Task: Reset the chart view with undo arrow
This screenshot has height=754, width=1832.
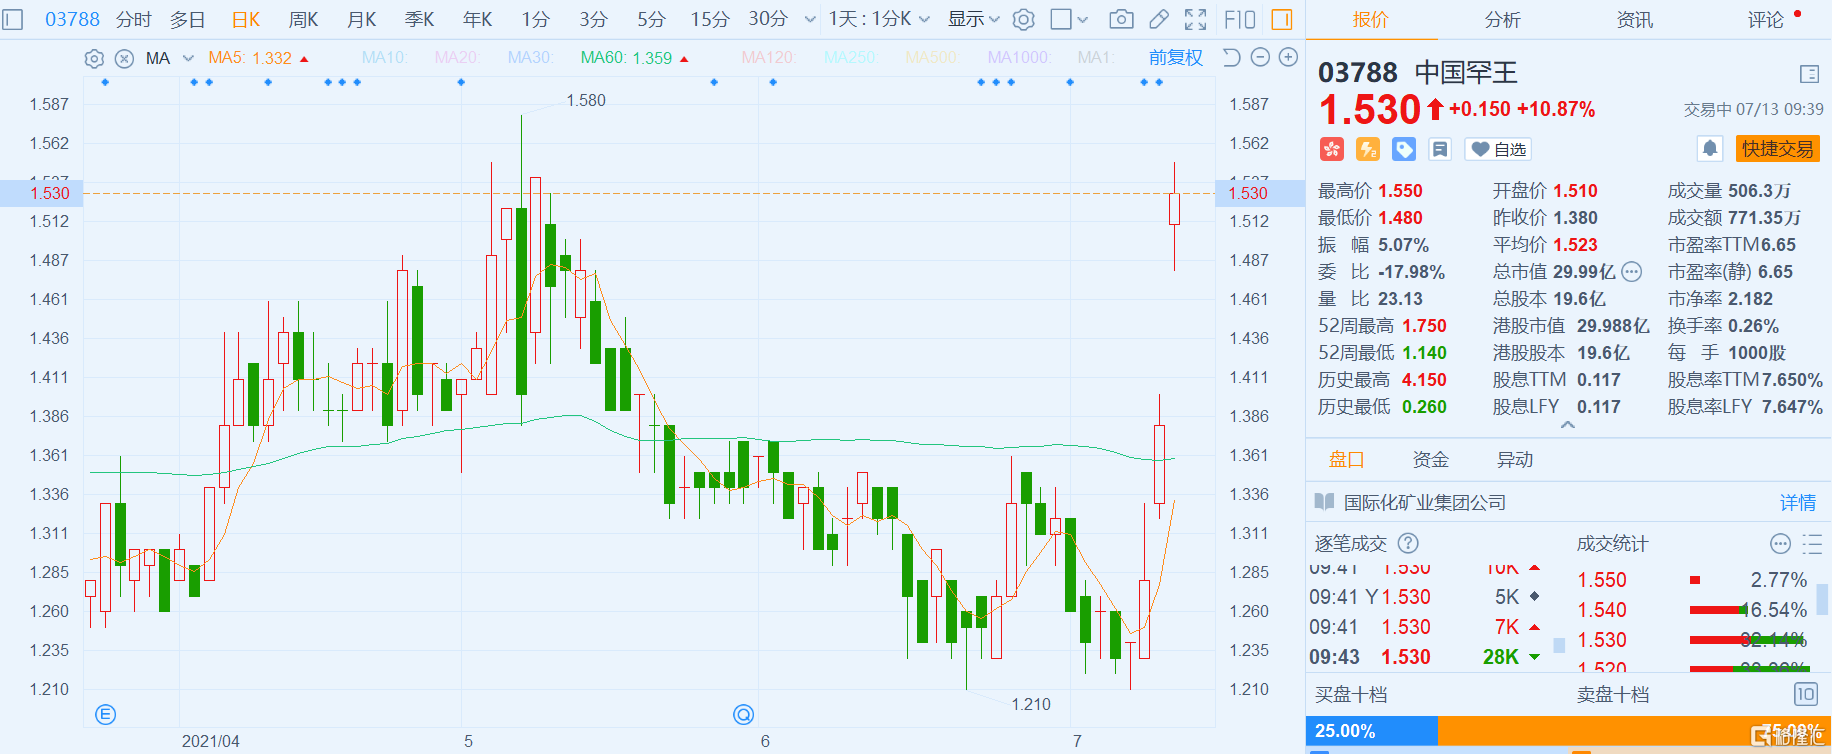Action: (1232, 57)
